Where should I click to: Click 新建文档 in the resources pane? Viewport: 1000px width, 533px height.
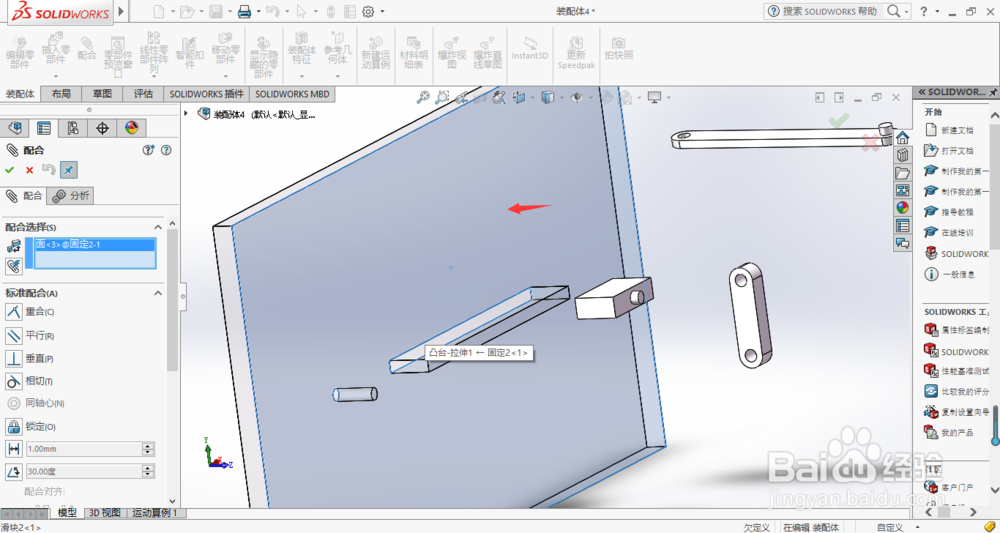click(957, 130)
